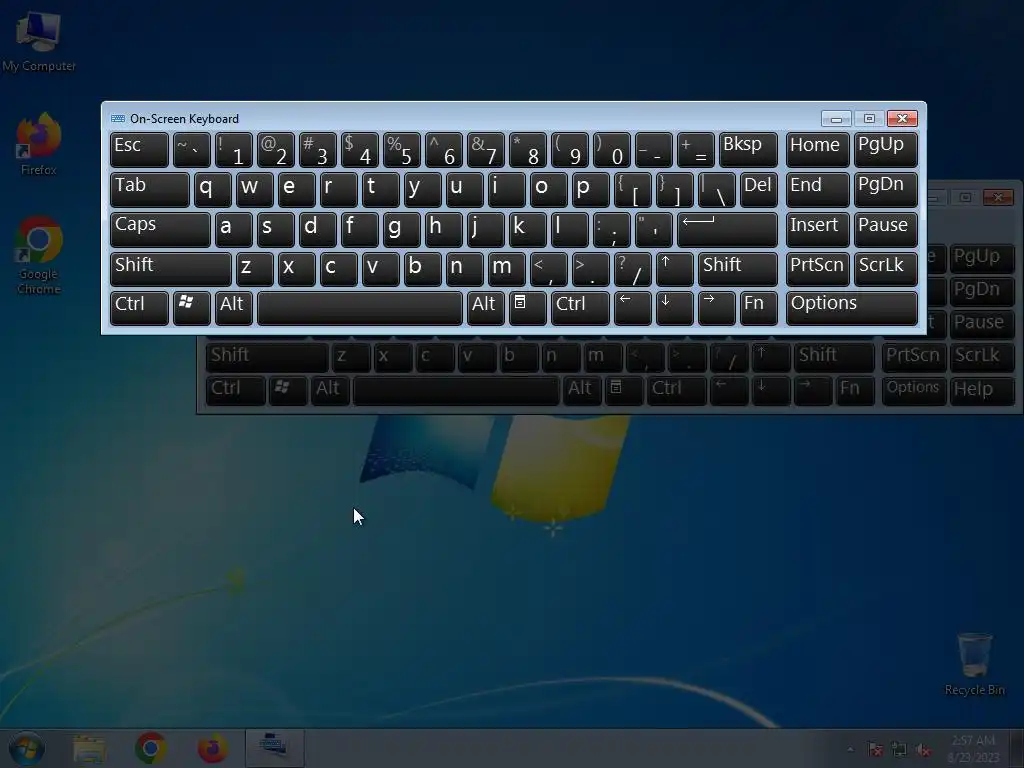1024x768 pixels.
Task: Click Fn on the background keyboard
Action: pyautogui.click(x=855, y=390)
